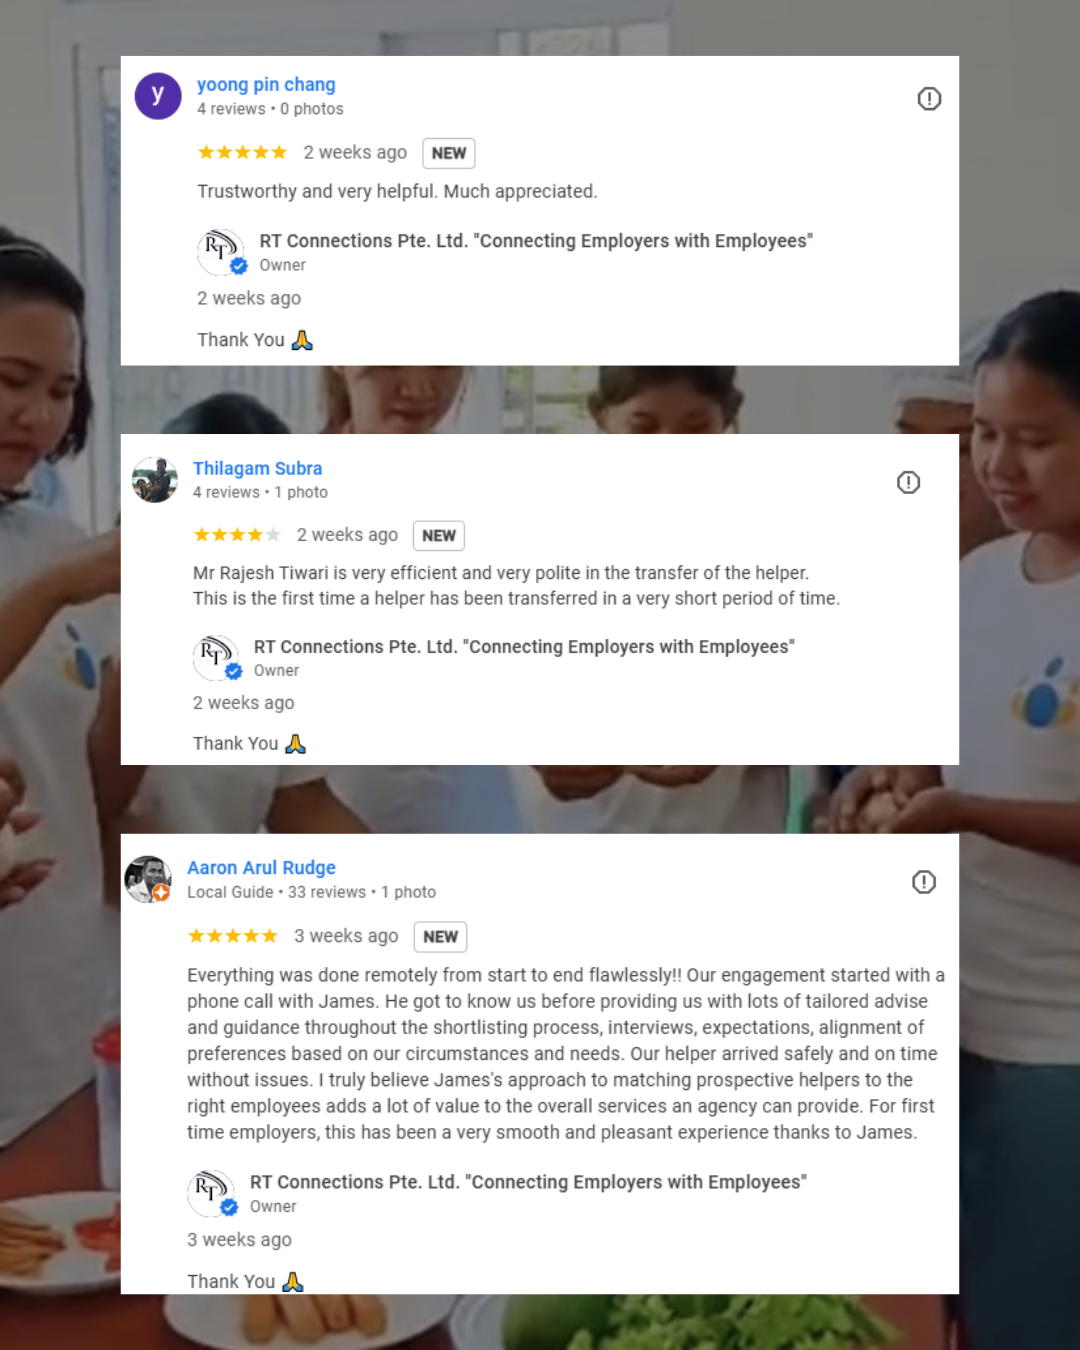The height and width of the screenshot is (1350, 1080).
Task: Select the RT Connections logo in the third owner reply
Action: (212, 1193)
